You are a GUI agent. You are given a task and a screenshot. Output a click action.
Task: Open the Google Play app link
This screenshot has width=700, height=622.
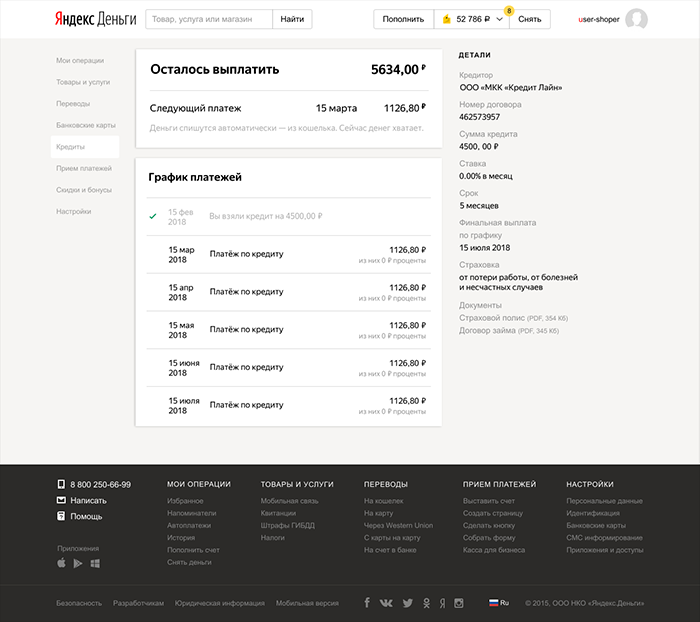(78, 564)
